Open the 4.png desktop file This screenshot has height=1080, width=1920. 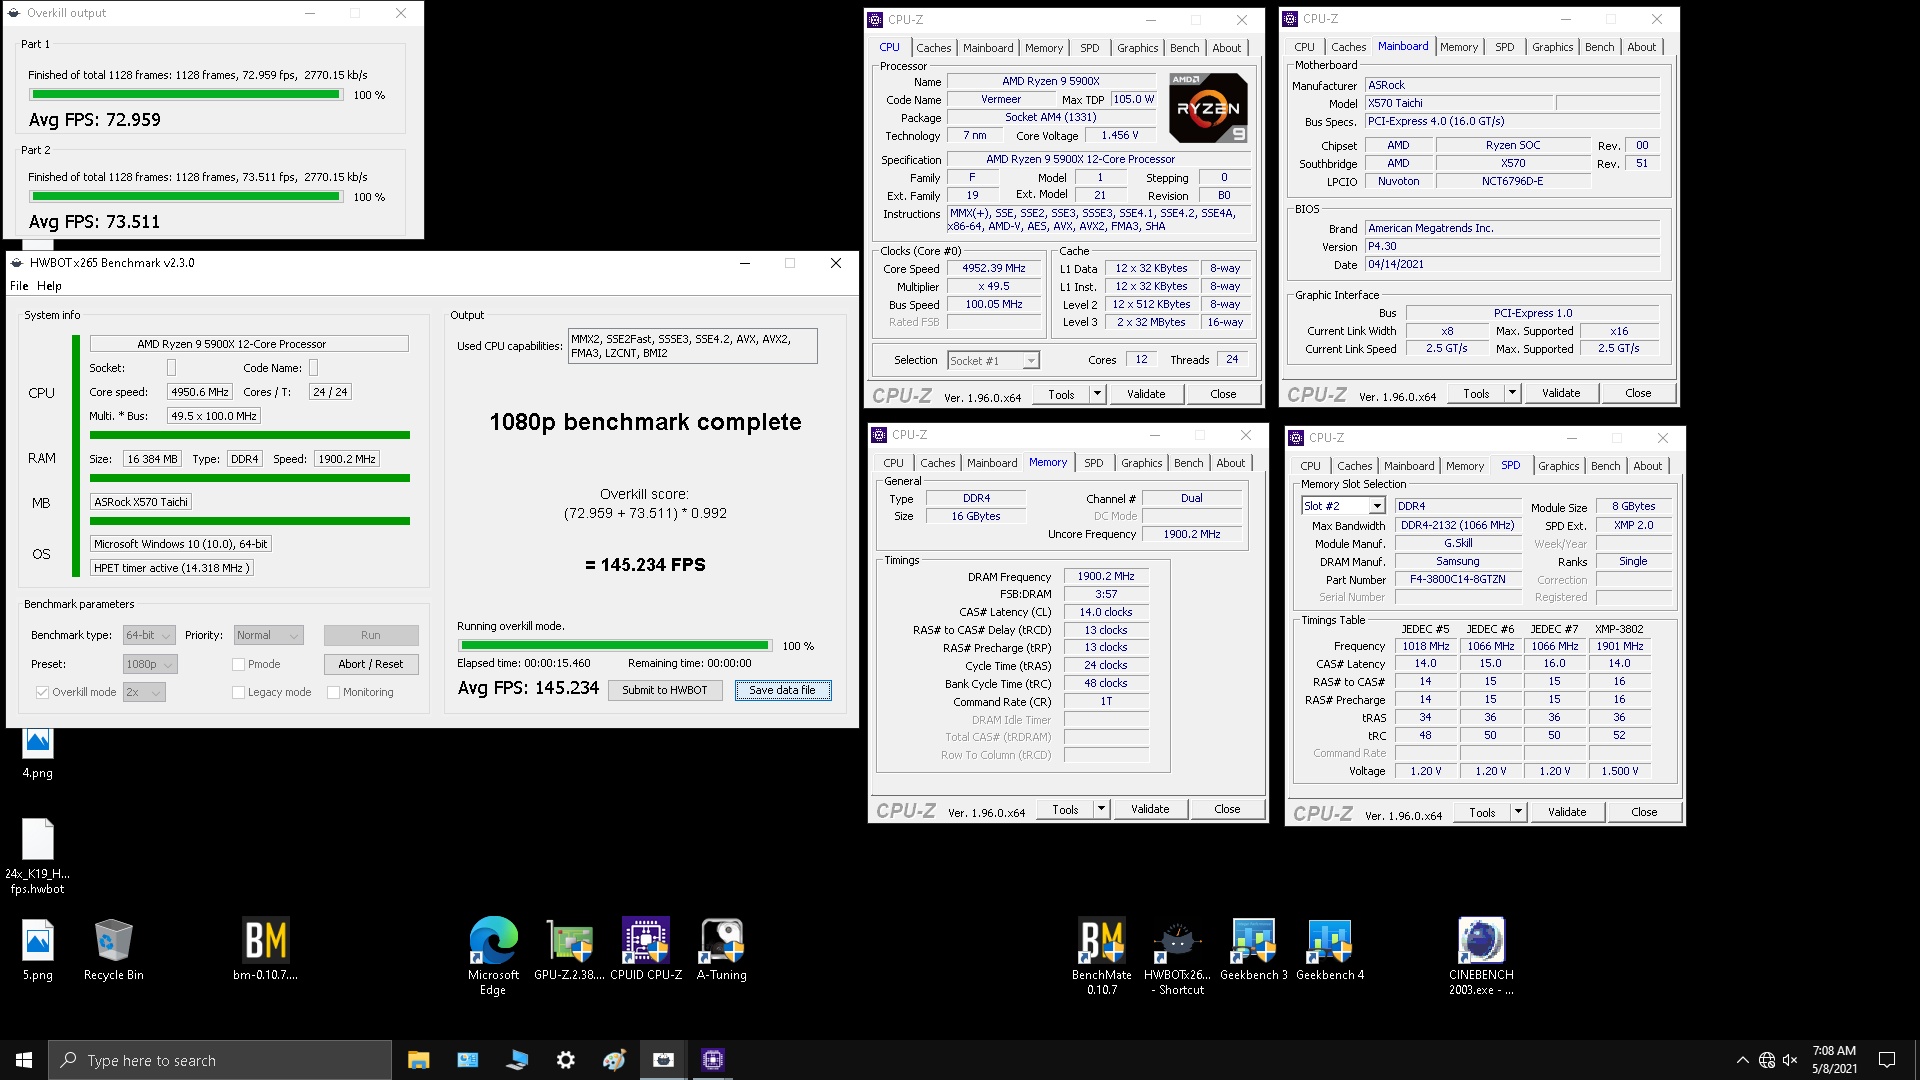[x=37, y=753]
